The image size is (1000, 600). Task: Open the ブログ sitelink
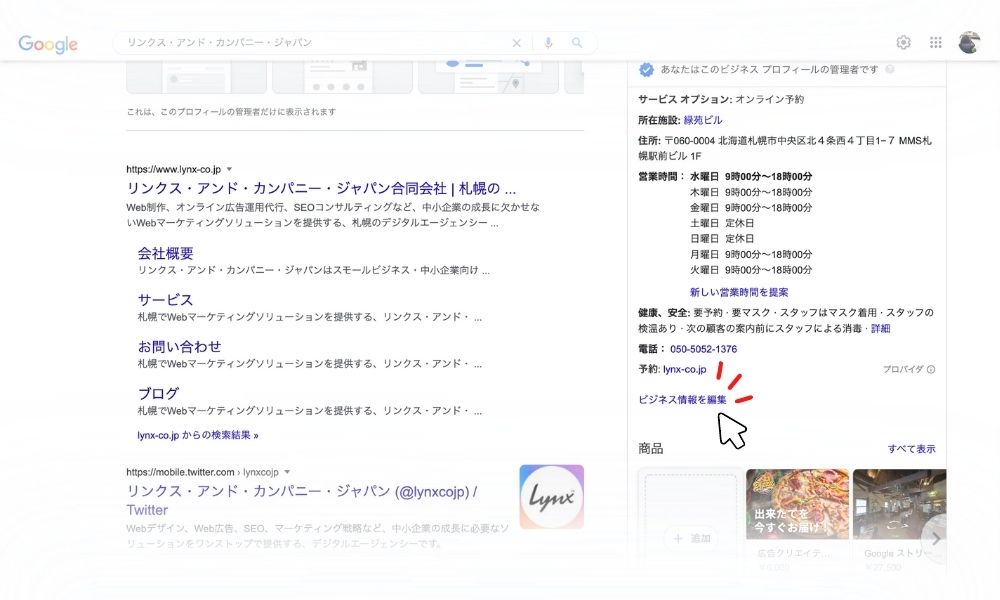click(158, 393)
